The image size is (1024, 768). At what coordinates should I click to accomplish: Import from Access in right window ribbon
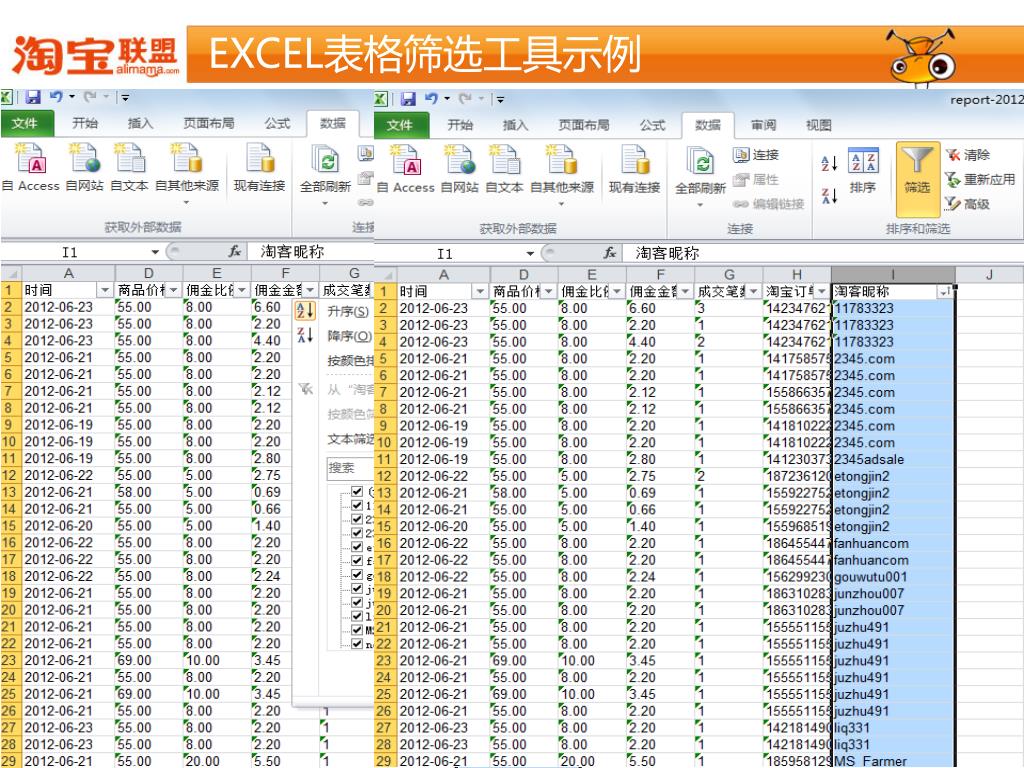point(406,168)
